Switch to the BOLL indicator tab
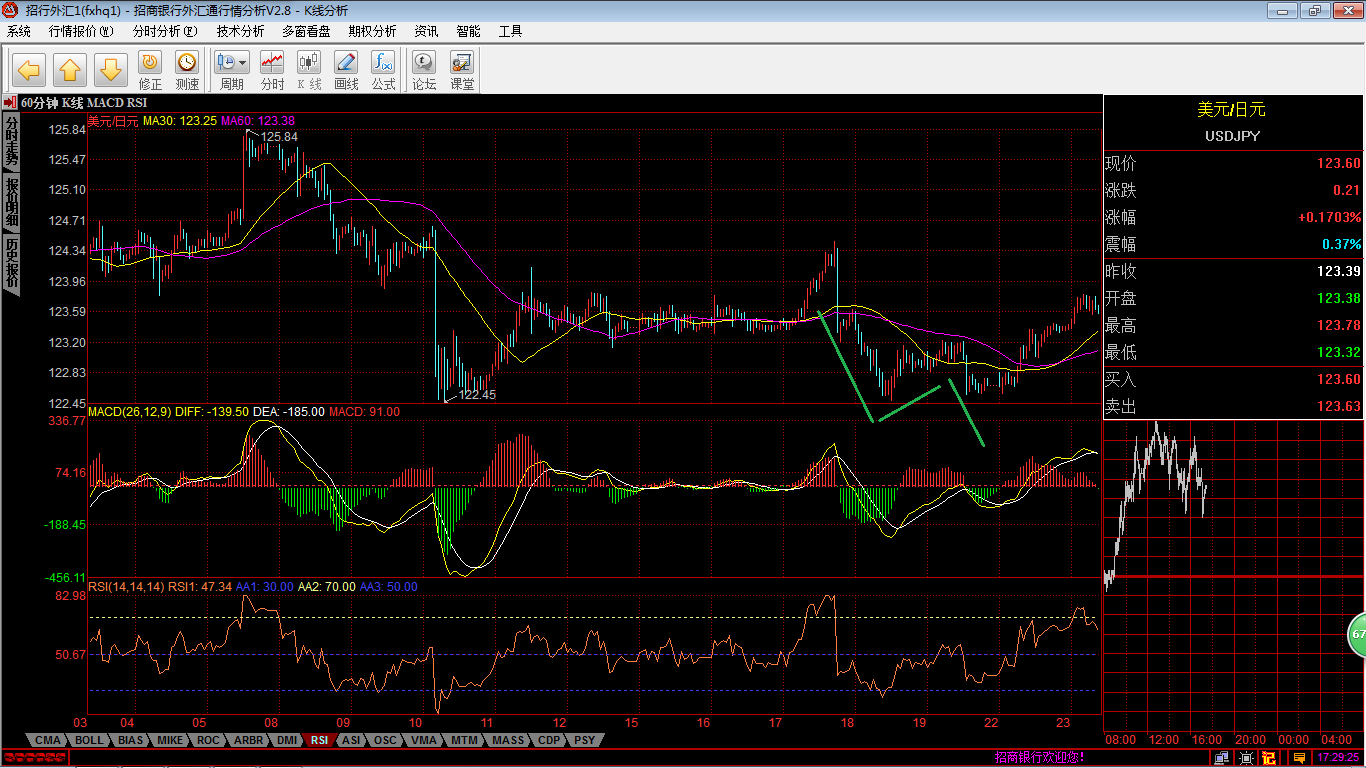The image size is (1366, 768). coord(89,741)
